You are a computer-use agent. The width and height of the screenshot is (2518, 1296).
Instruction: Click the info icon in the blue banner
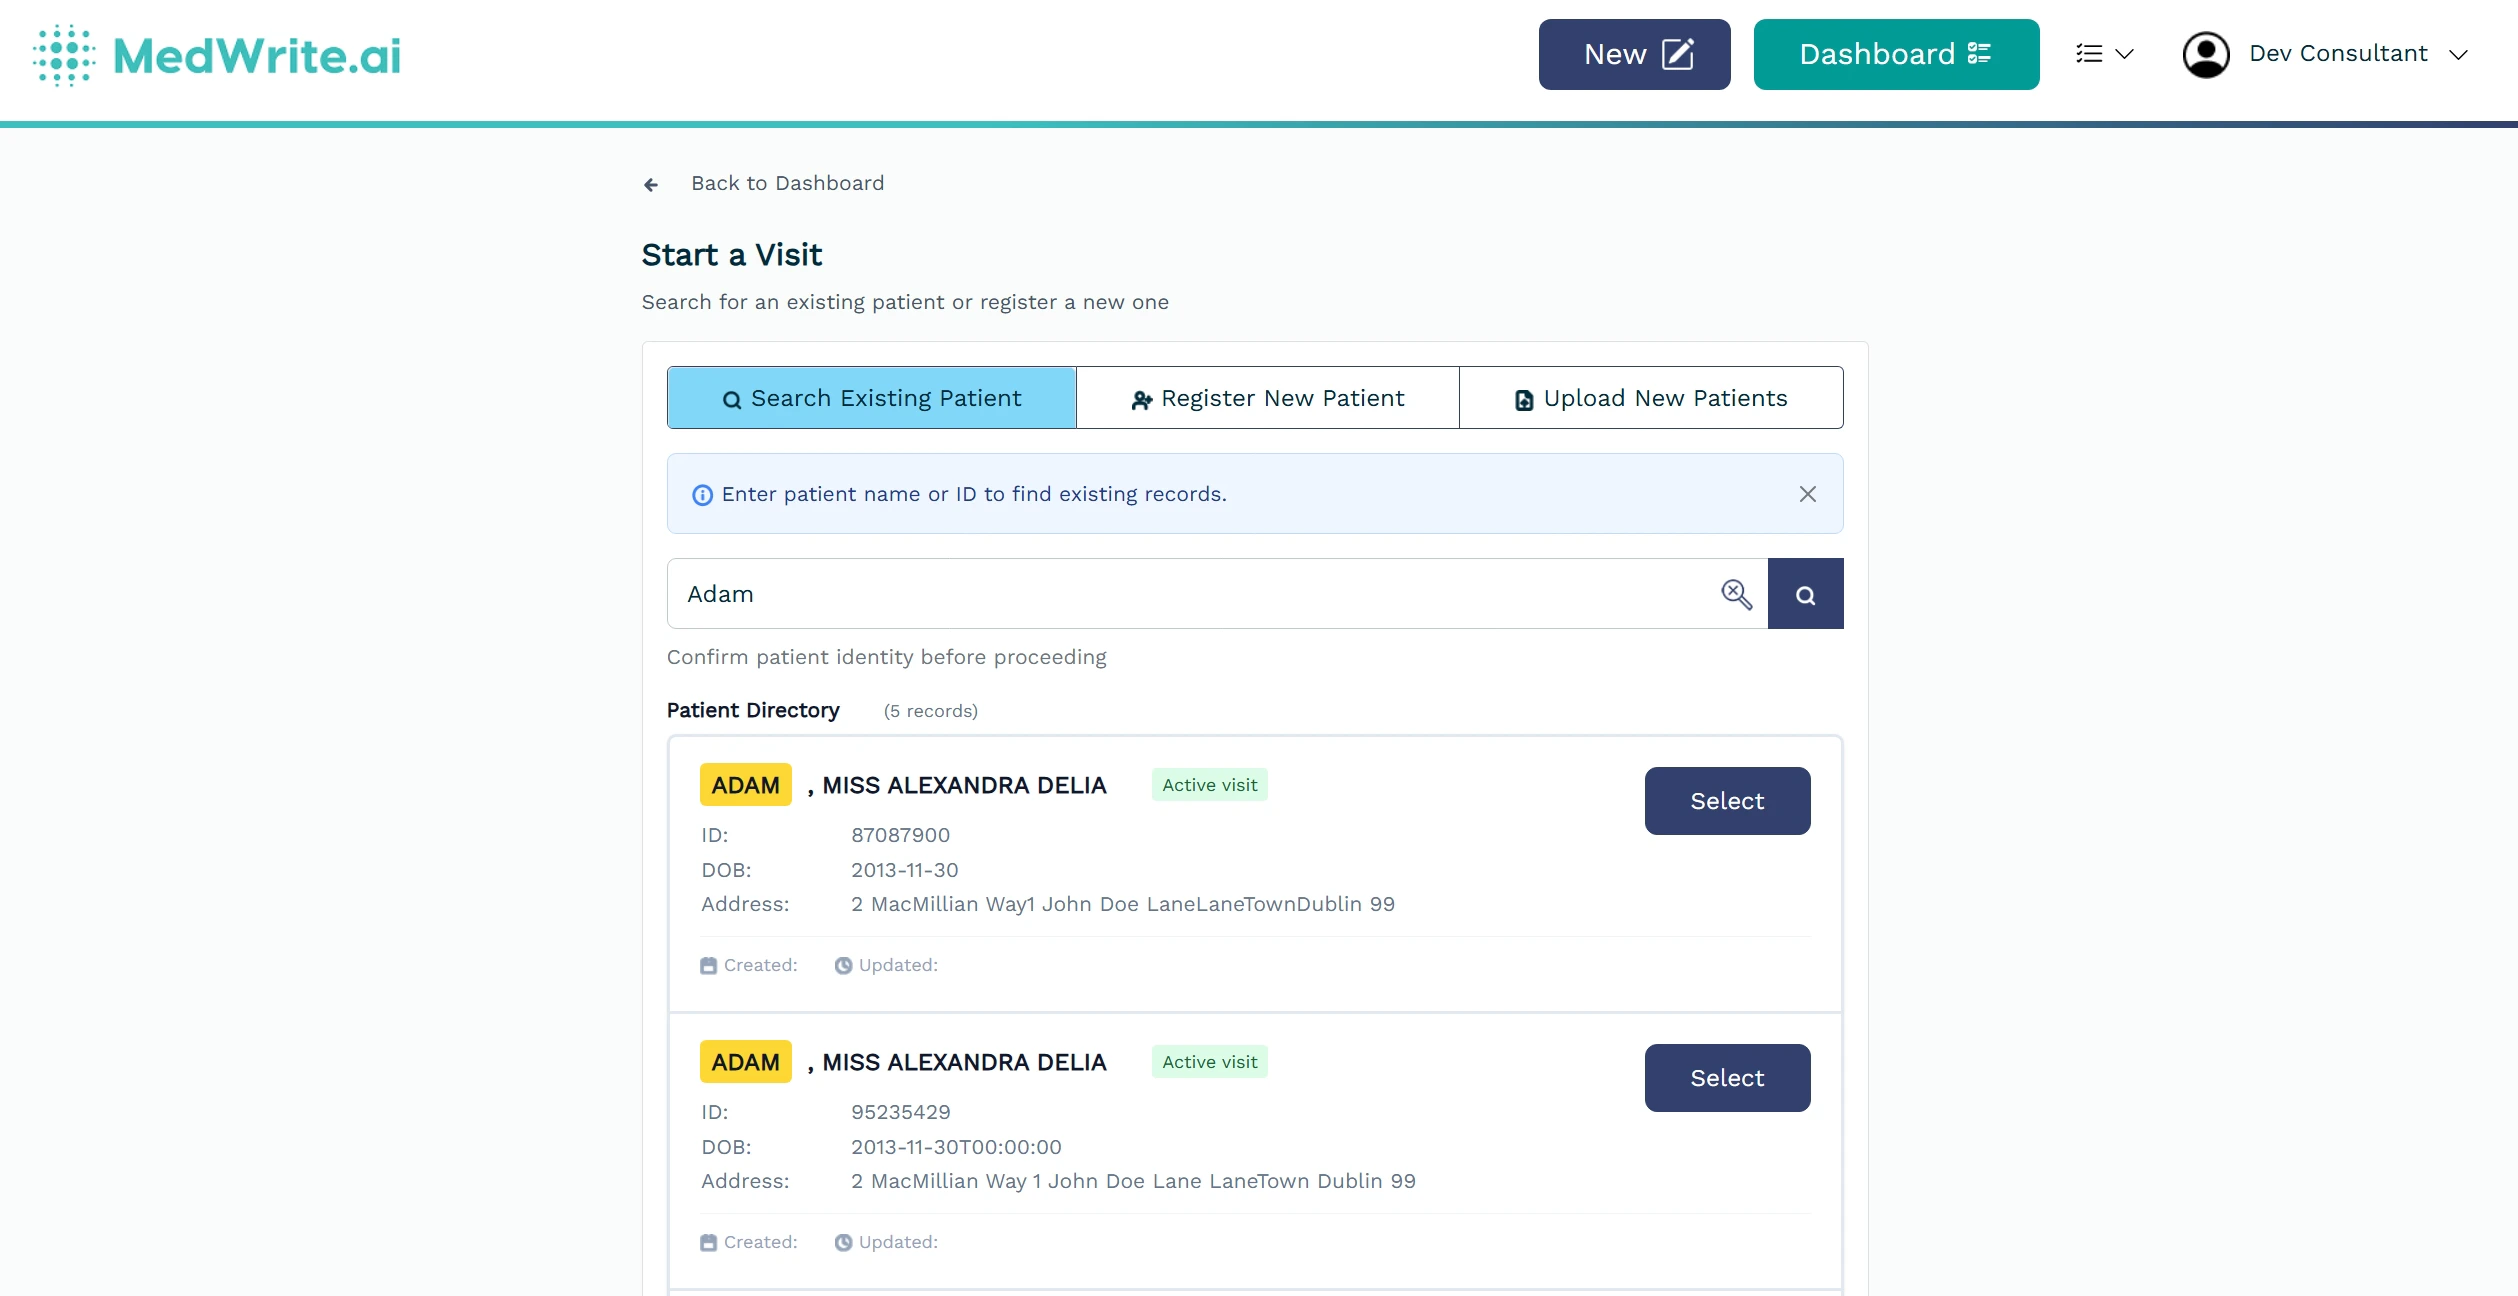[701, 495]
